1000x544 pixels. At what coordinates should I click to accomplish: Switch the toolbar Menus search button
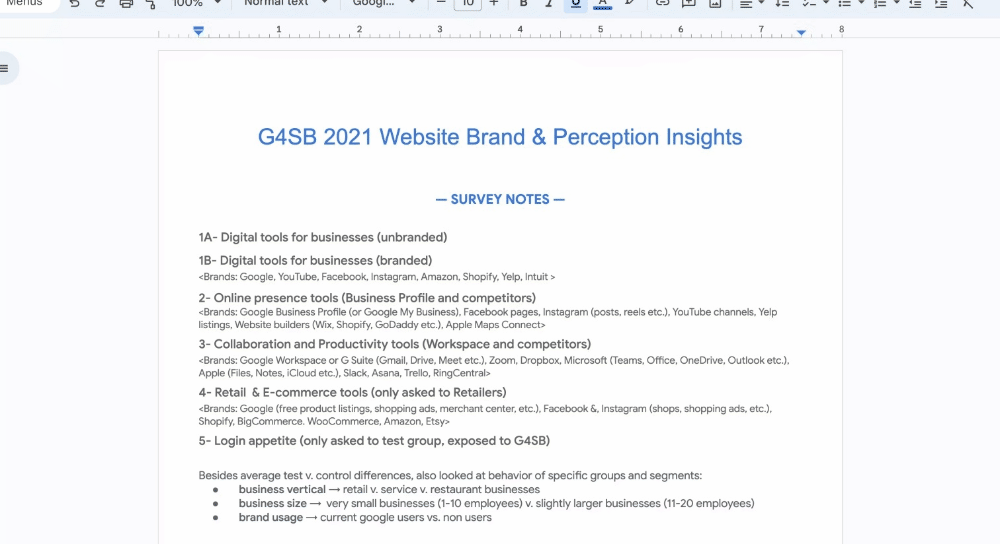pyautogui.click(x=24, y=3)
